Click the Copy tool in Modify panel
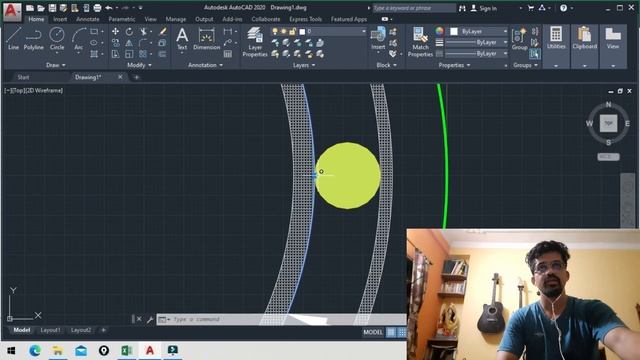This screenshot has width=640, height=360. click(116, 42)
